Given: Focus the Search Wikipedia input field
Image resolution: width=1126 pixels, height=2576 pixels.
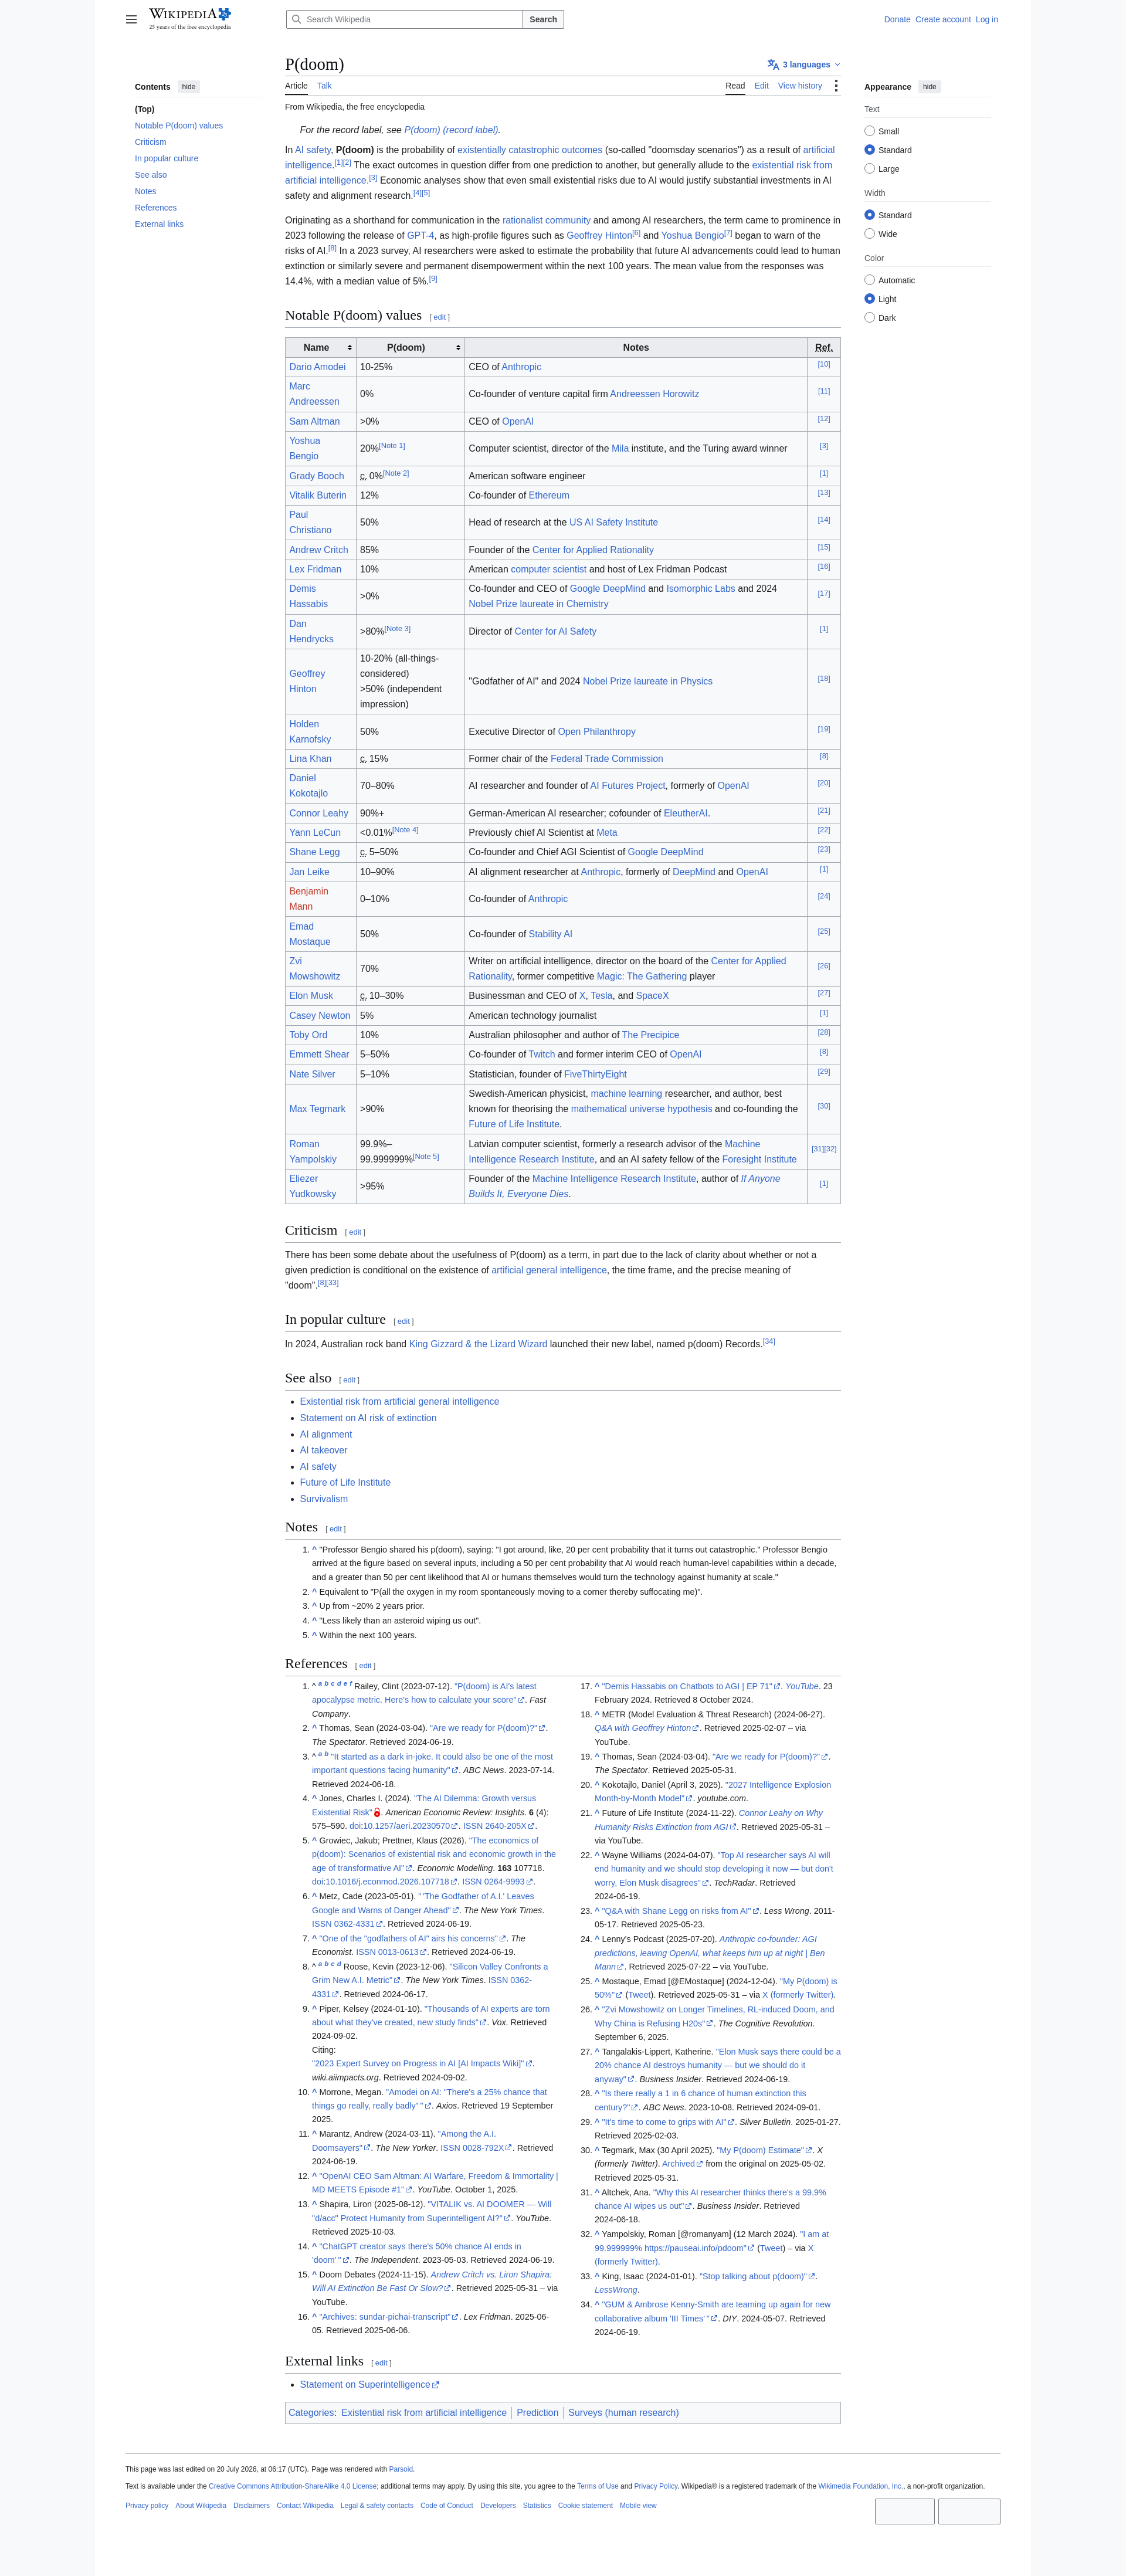Looking at the screenshot, I should pos(404,19).
